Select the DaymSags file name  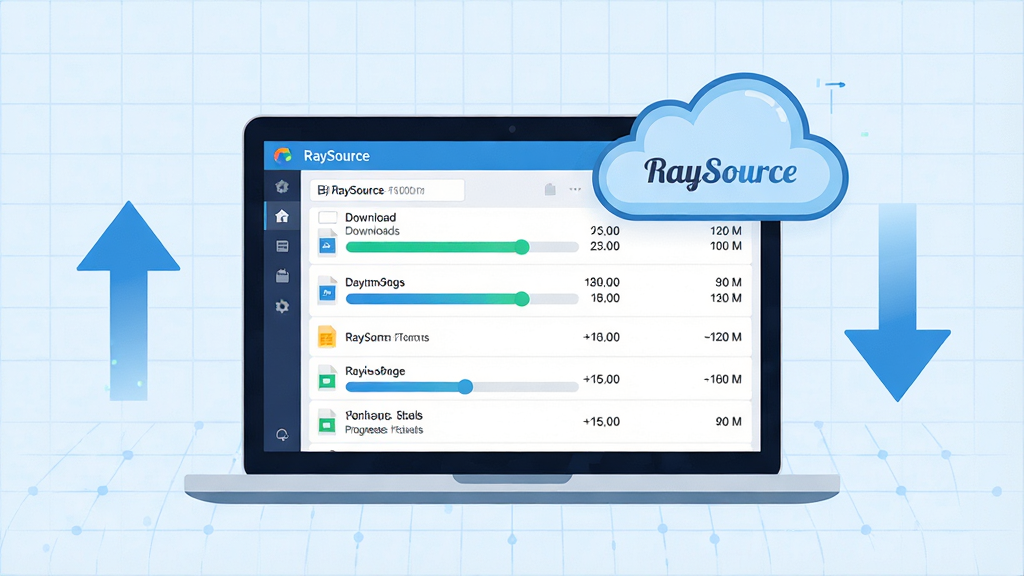[375, 282]
